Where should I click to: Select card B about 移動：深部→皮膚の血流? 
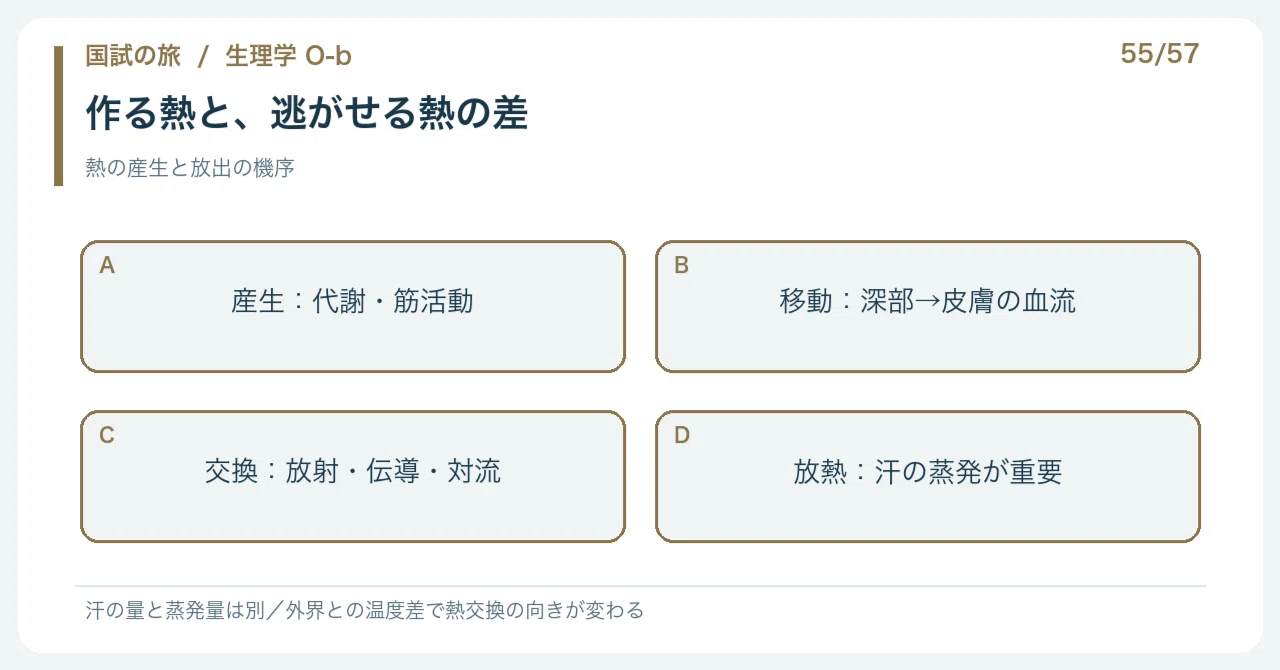[928, 306]
